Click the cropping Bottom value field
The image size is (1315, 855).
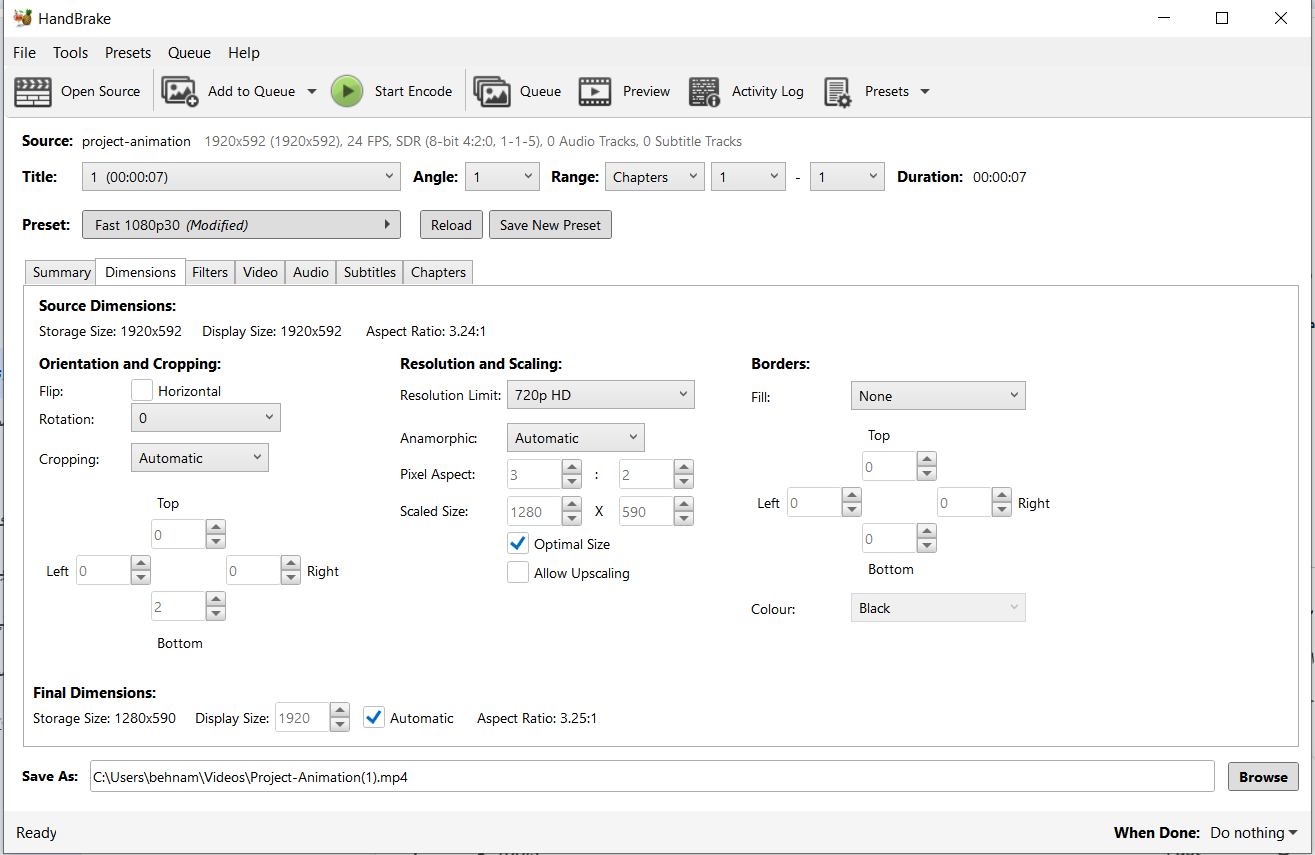tap(179, 606)
